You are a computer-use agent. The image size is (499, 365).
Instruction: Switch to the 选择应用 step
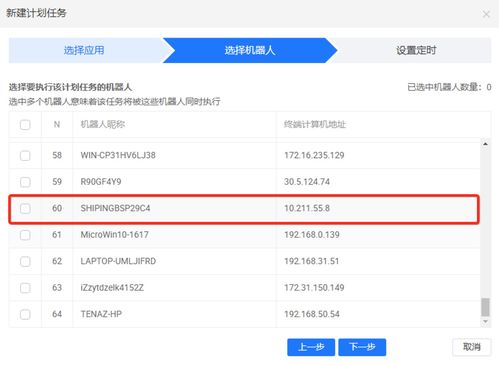point(84,50)
